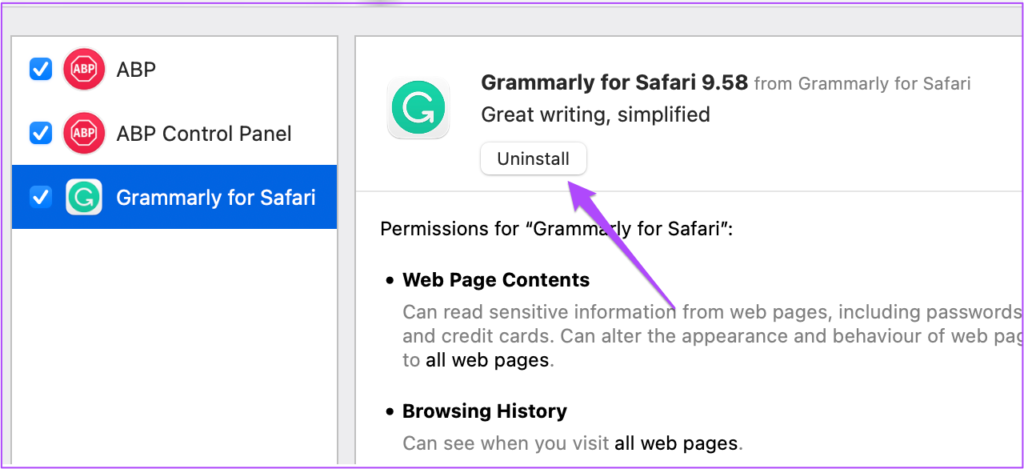Screen dimensions: 1024x469
Task: Disable the ABP Control Panel checkbox
Action: [41, 133]
